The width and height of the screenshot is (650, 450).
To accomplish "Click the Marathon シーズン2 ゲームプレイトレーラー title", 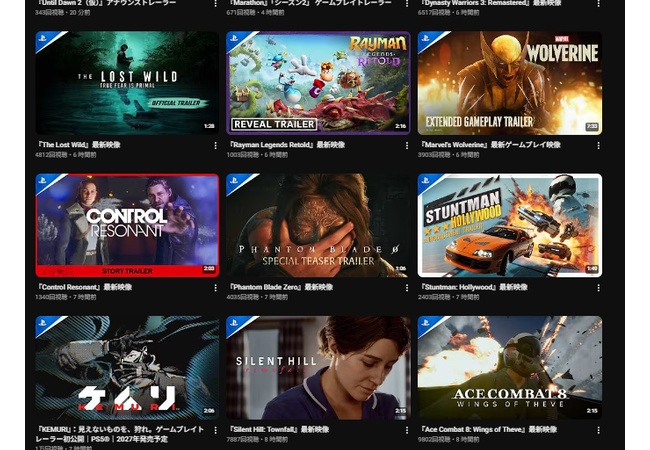I will [x=310, y=3].
